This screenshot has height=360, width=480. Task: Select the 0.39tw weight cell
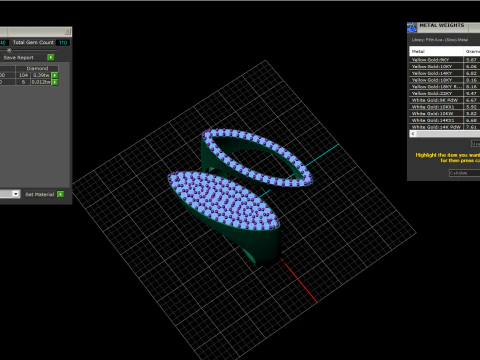coord(41,75)
